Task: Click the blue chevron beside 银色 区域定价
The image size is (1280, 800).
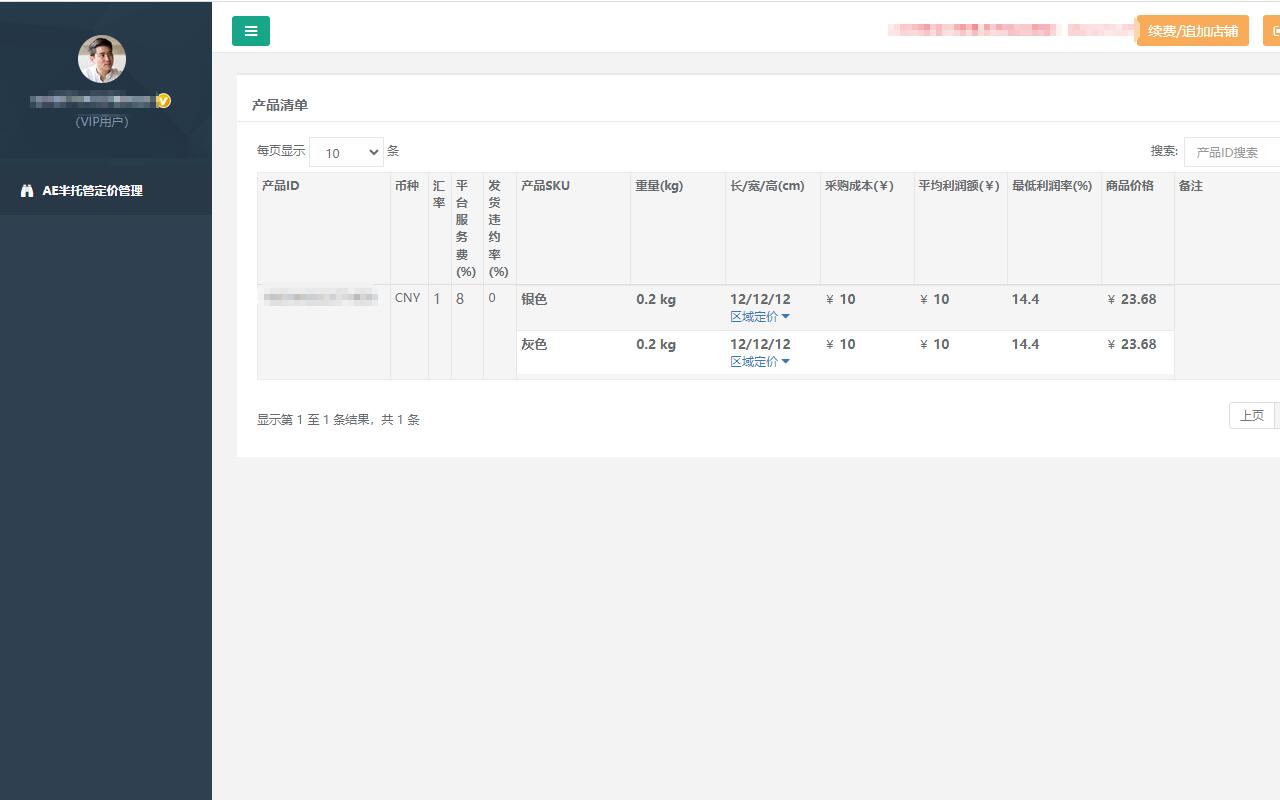Action: 786,316
